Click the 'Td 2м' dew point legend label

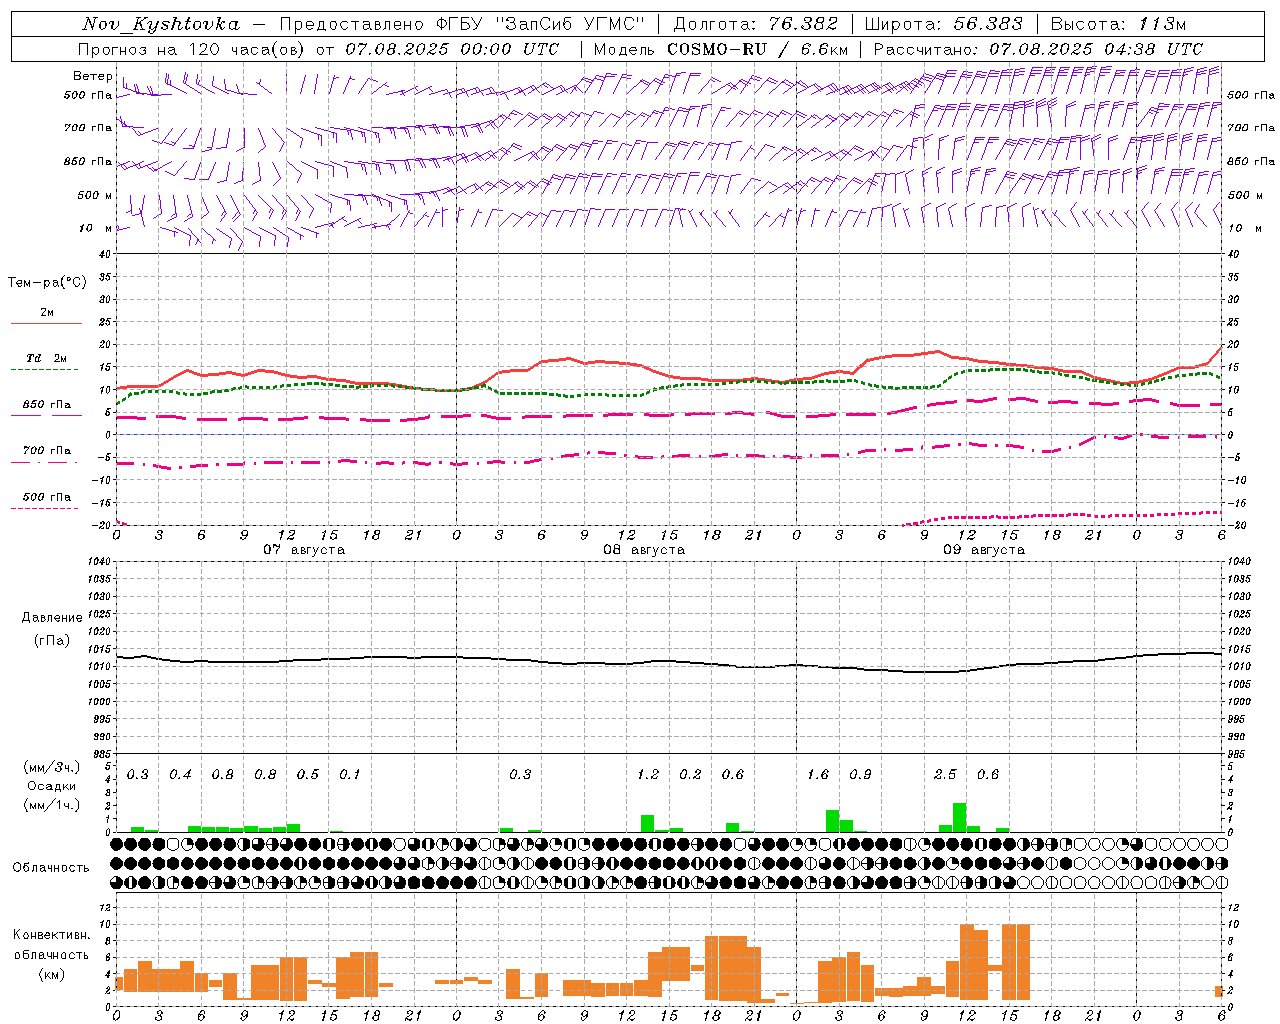coord(47,358)
